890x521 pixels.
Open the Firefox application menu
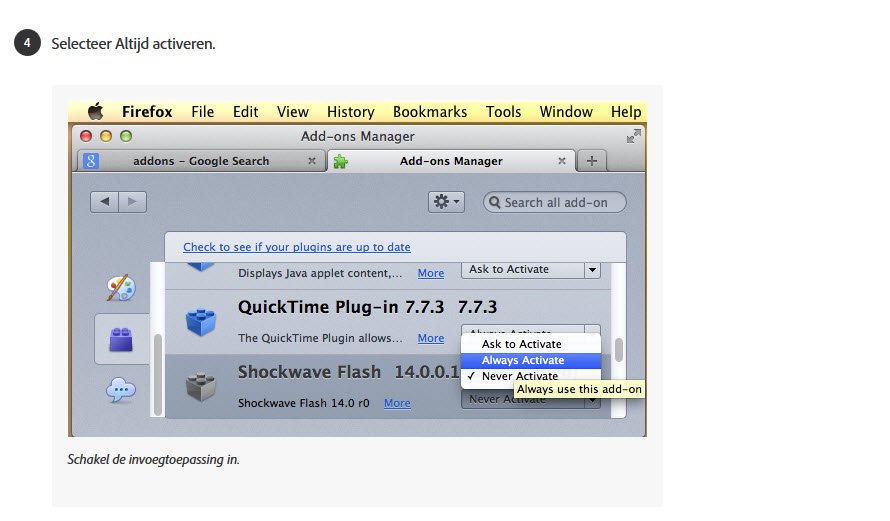(147, 112)
